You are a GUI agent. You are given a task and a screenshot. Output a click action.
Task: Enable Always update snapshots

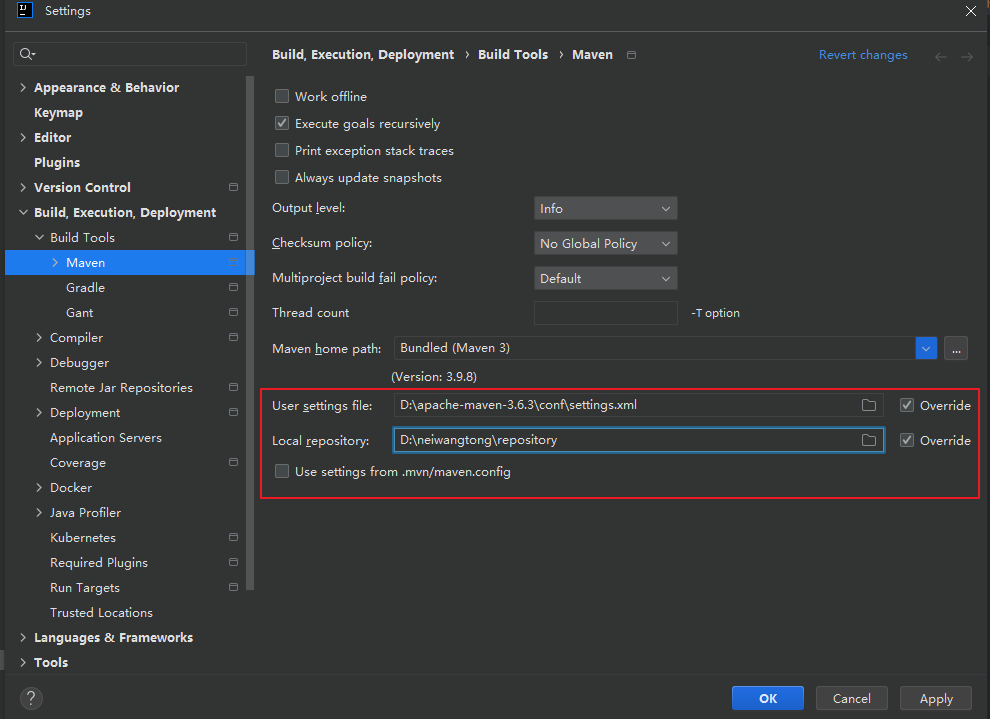pyautogui.click(x=282, y=177)
